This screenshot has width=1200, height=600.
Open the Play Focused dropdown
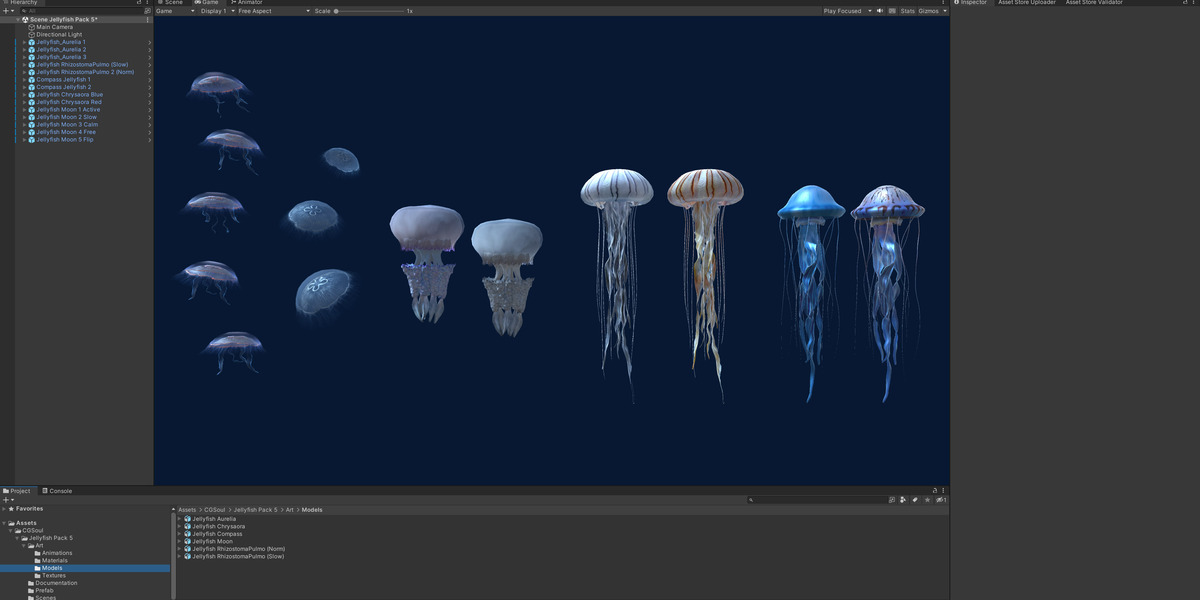coord(847,11)
